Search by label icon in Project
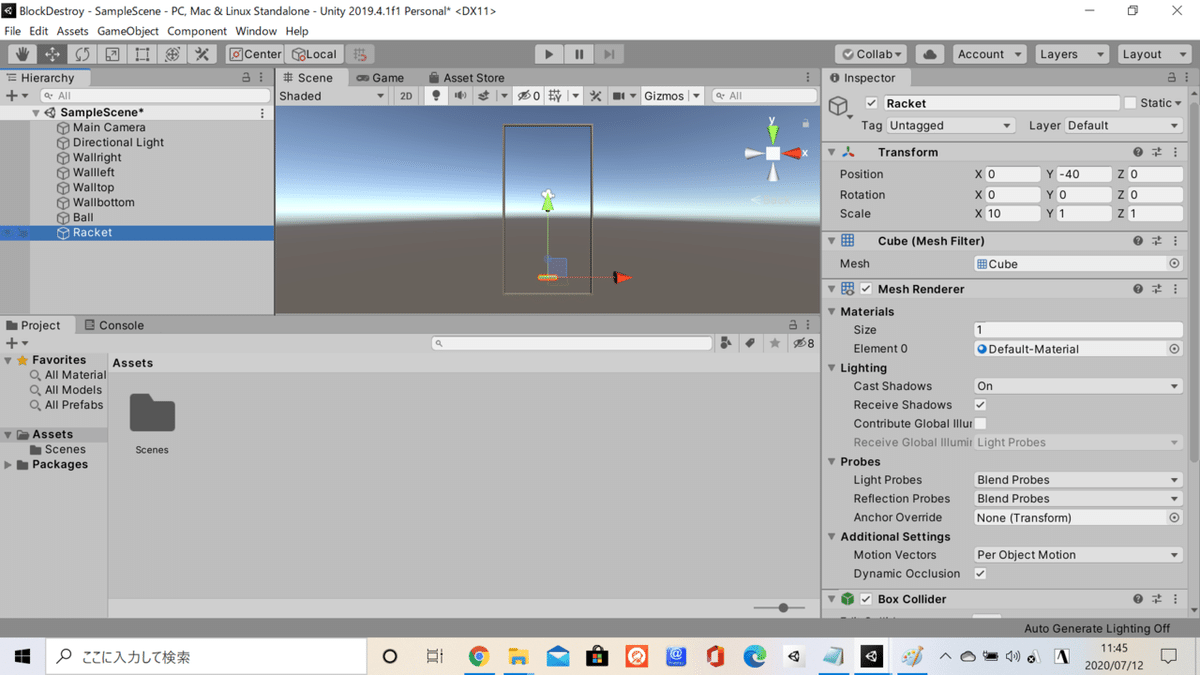 pos(750,343)
